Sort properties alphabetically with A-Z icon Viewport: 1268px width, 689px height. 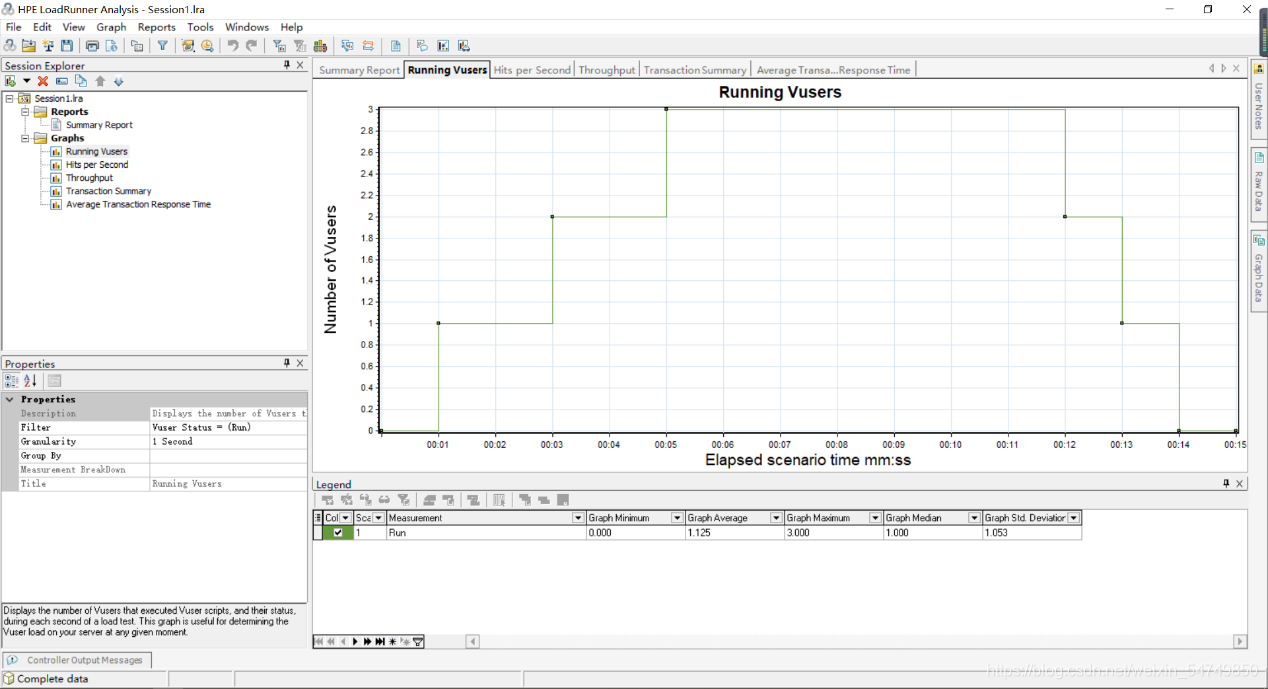click(30, 381)
